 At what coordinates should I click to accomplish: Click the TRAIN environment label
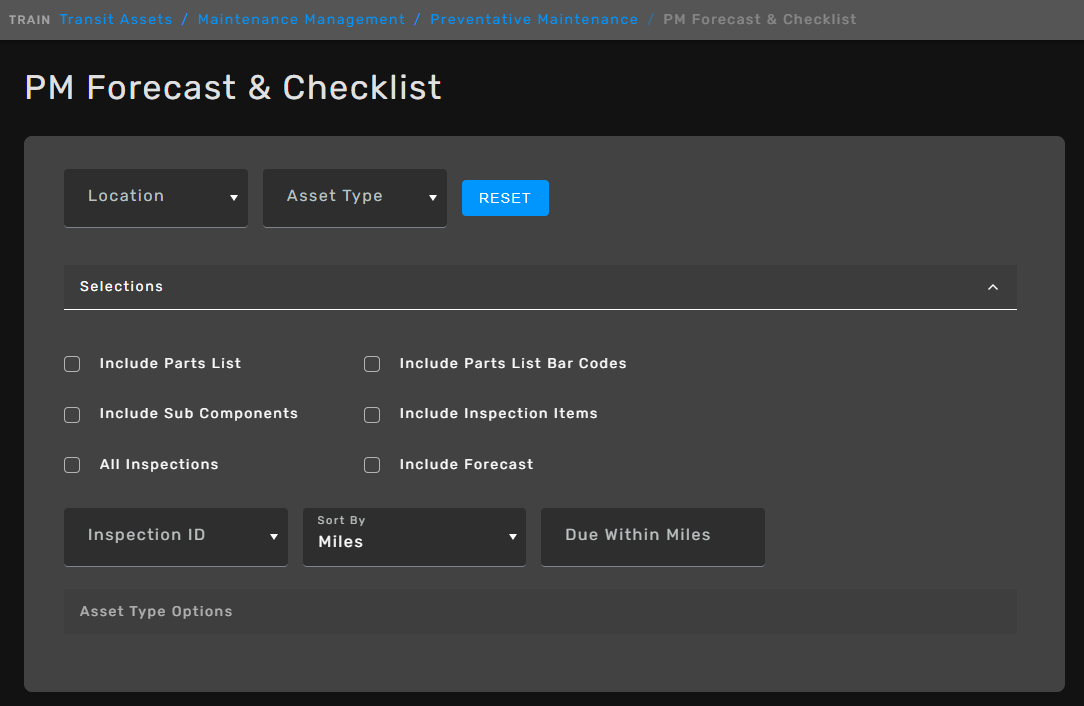[29, 20]
